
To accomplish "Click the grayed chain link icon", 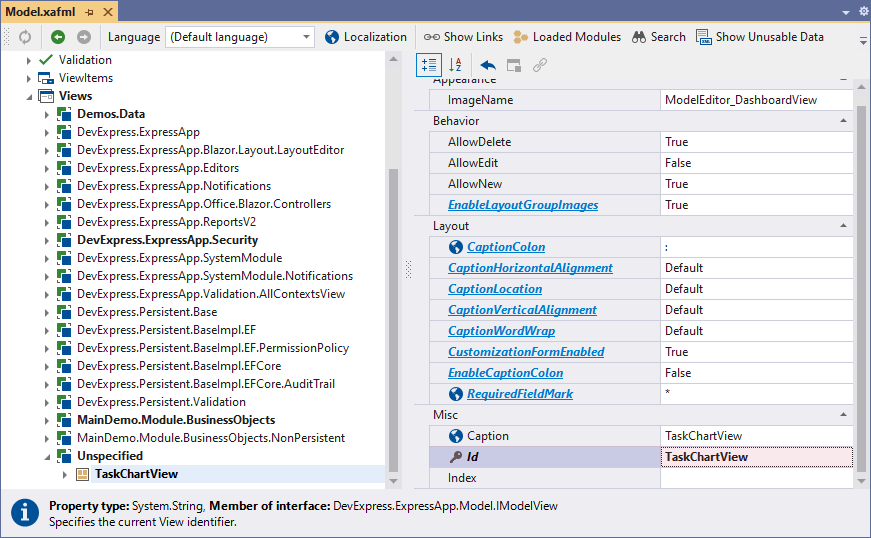I will (540, 66).
